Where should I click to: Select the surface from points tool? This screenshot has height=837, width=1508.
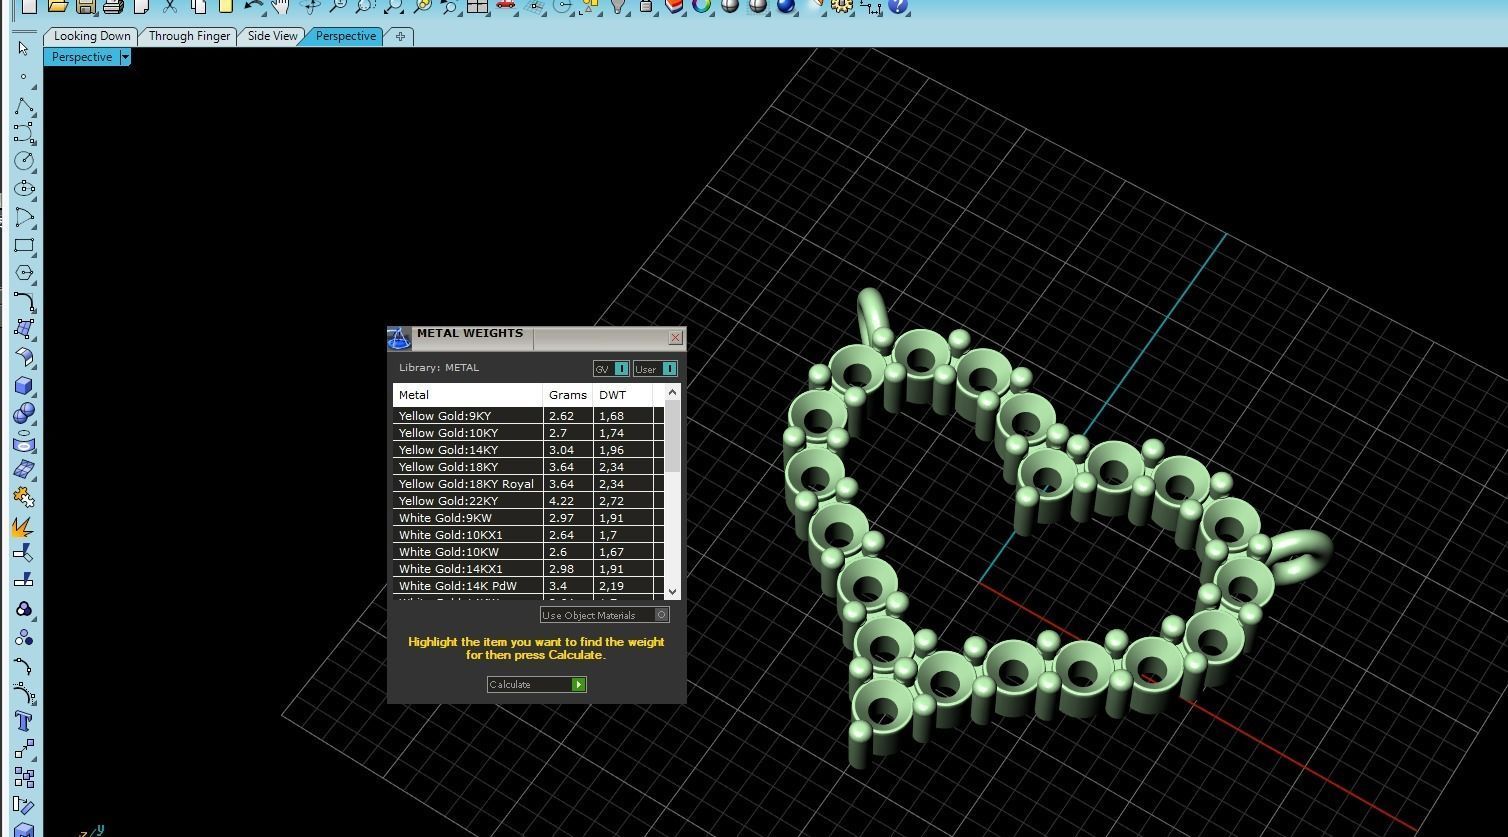tap(24, 329)
